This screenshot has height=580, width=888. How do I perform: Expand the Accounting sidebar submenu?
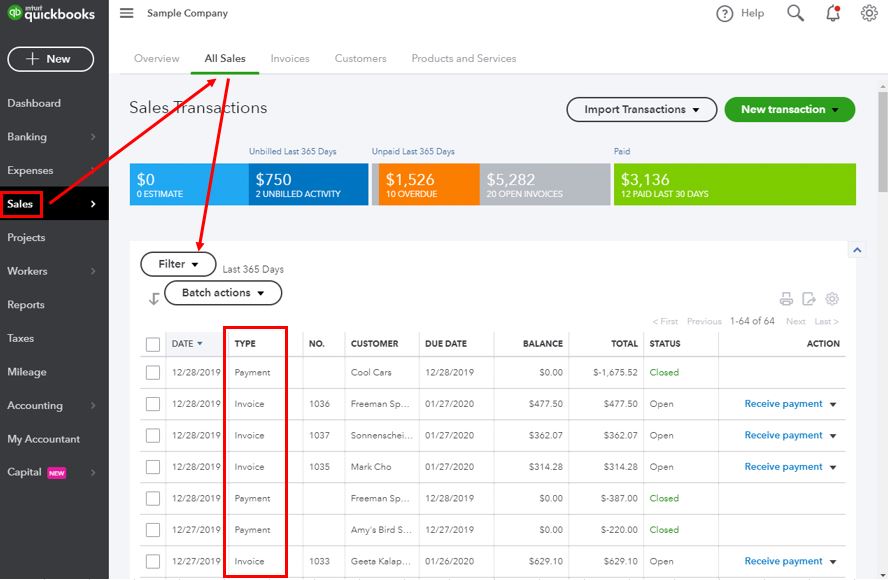point(93,406)
